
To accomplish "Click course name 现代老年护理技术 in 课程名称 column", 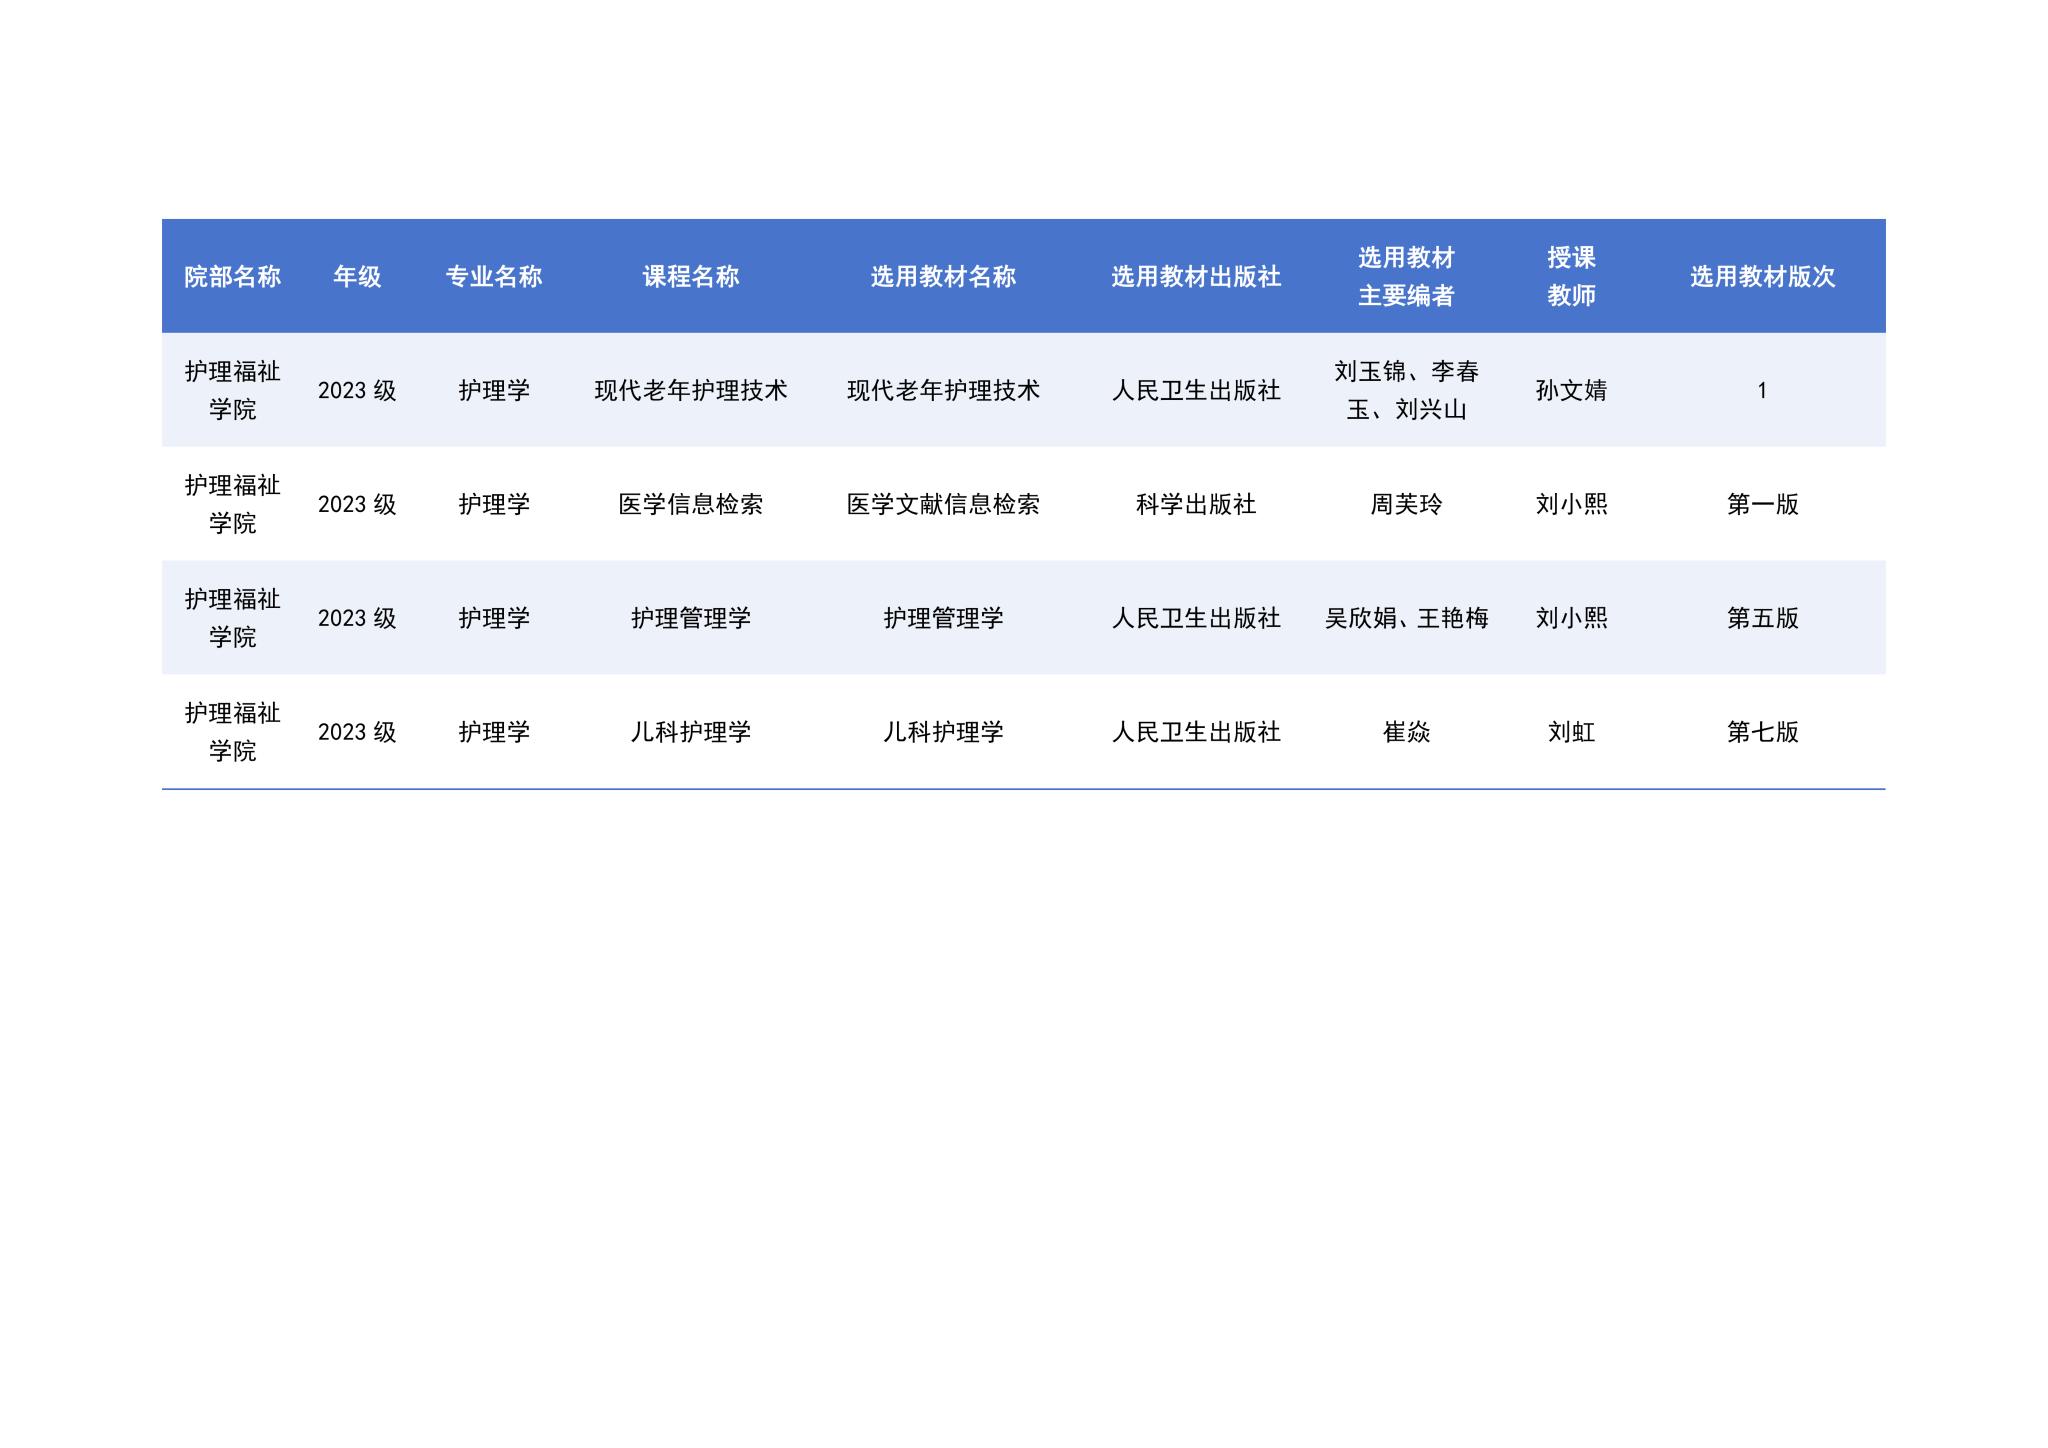I will tap(691, 391).
